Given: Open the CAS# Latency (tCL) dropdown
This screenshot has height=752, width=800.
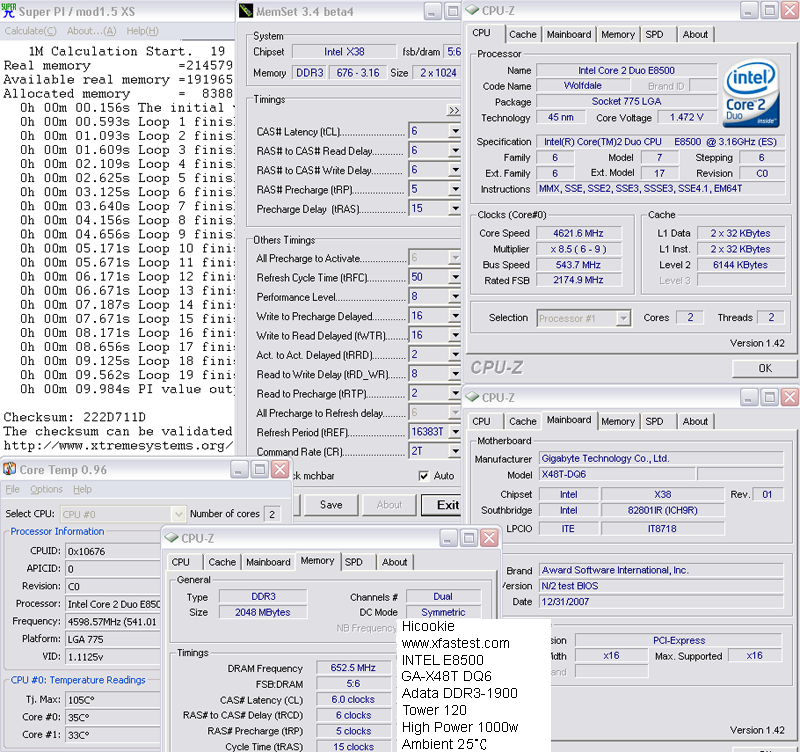Looking at the screenshot, I should (x=455, y=131).
